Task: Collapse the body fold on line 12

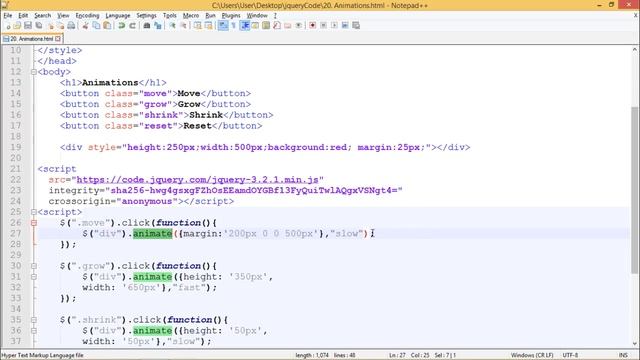Action: tap(34, 72)
